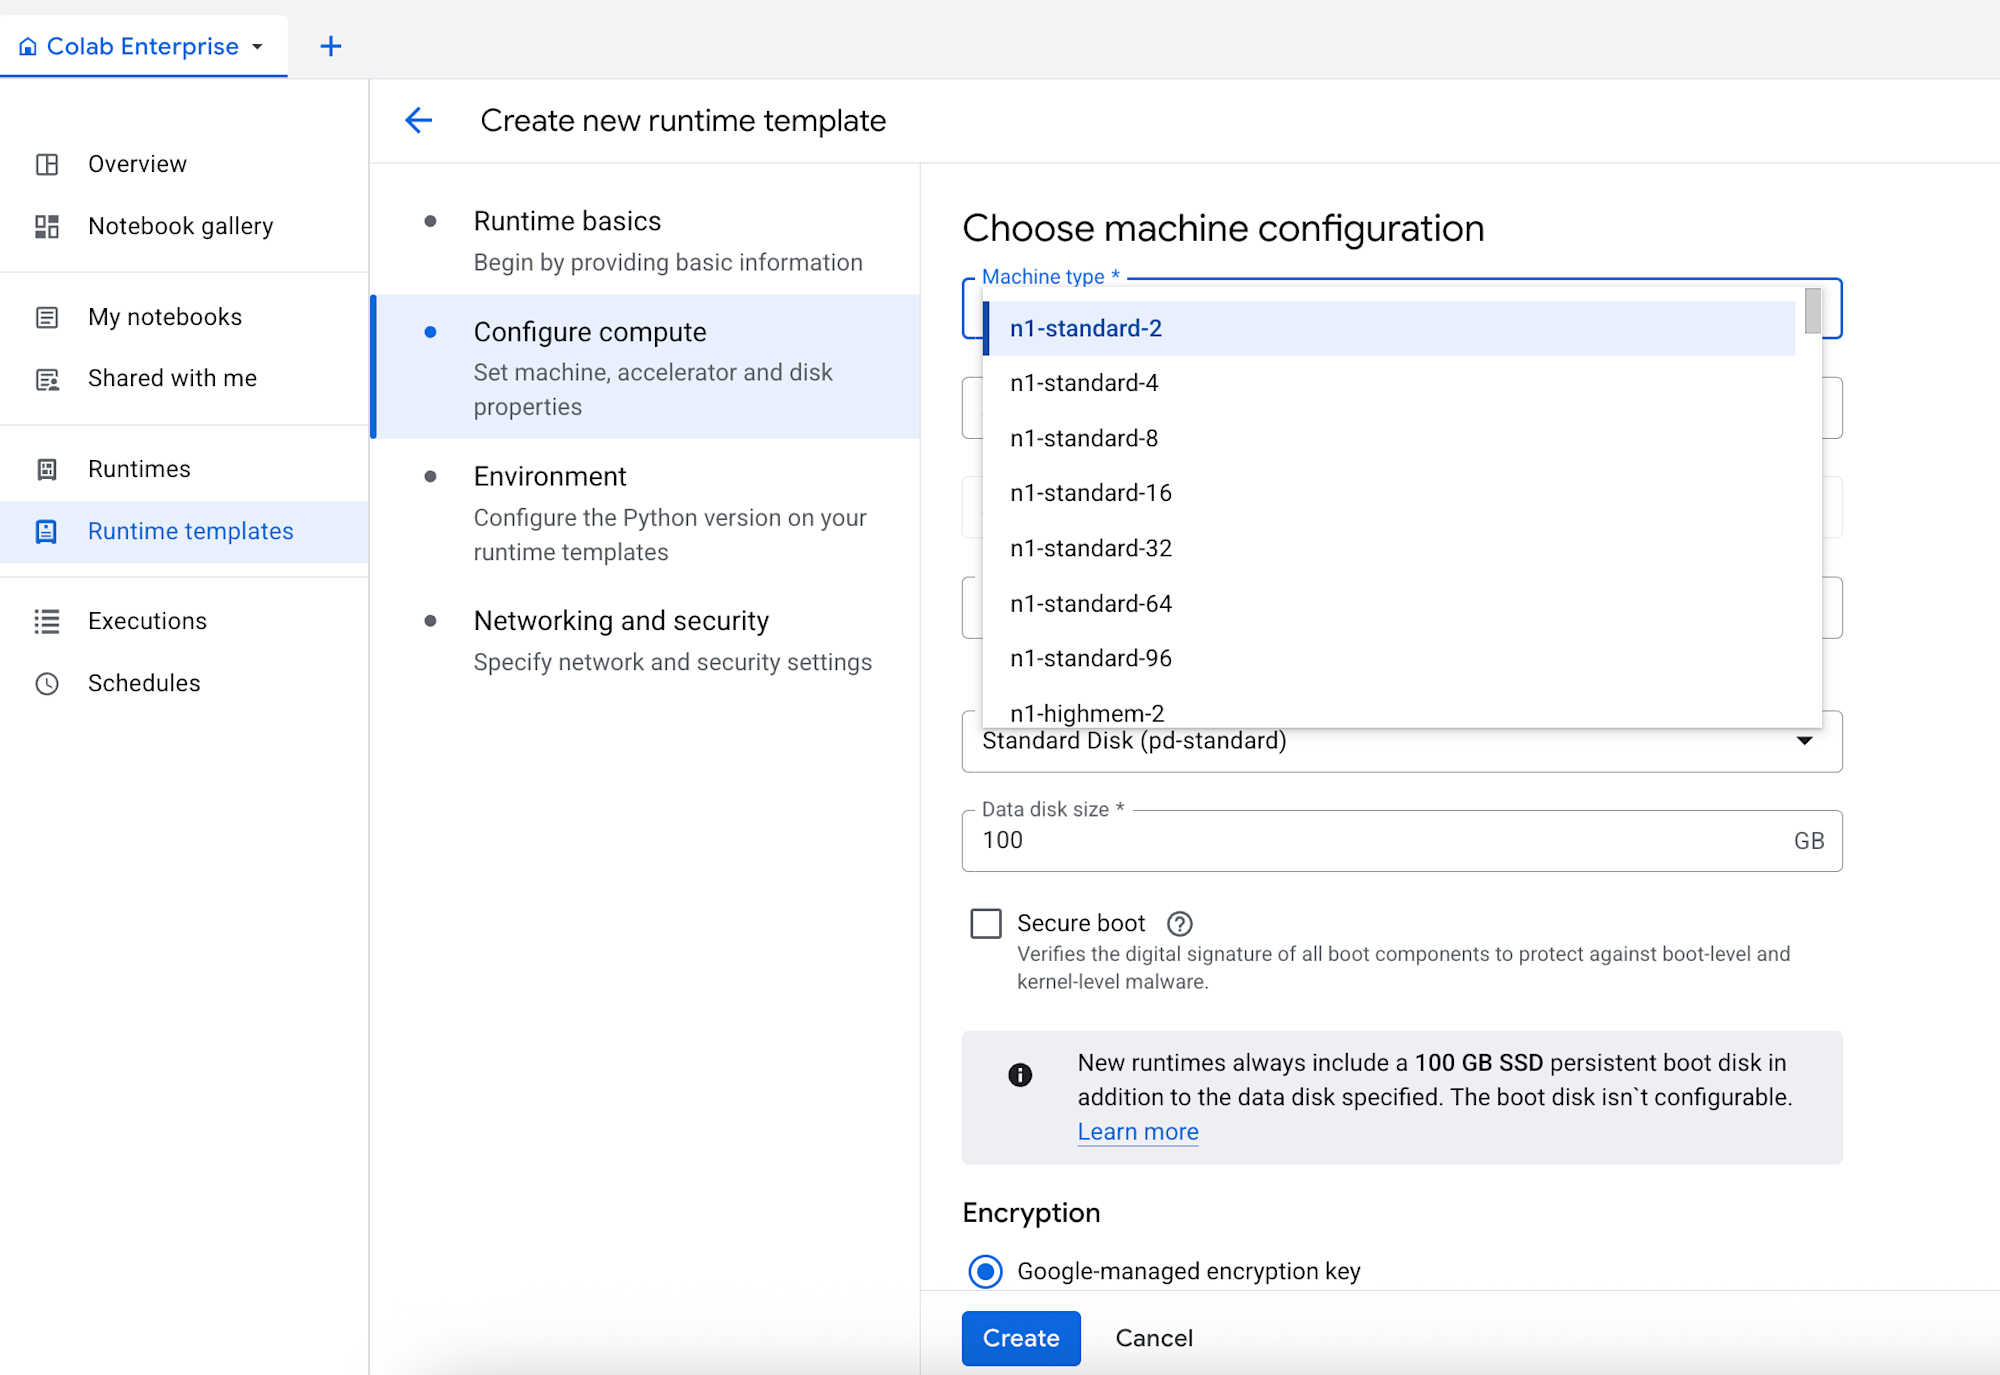Select Google-managed encryption key radio
This screenshot has height=1375, width=2000.
[x=986, y=1271]
